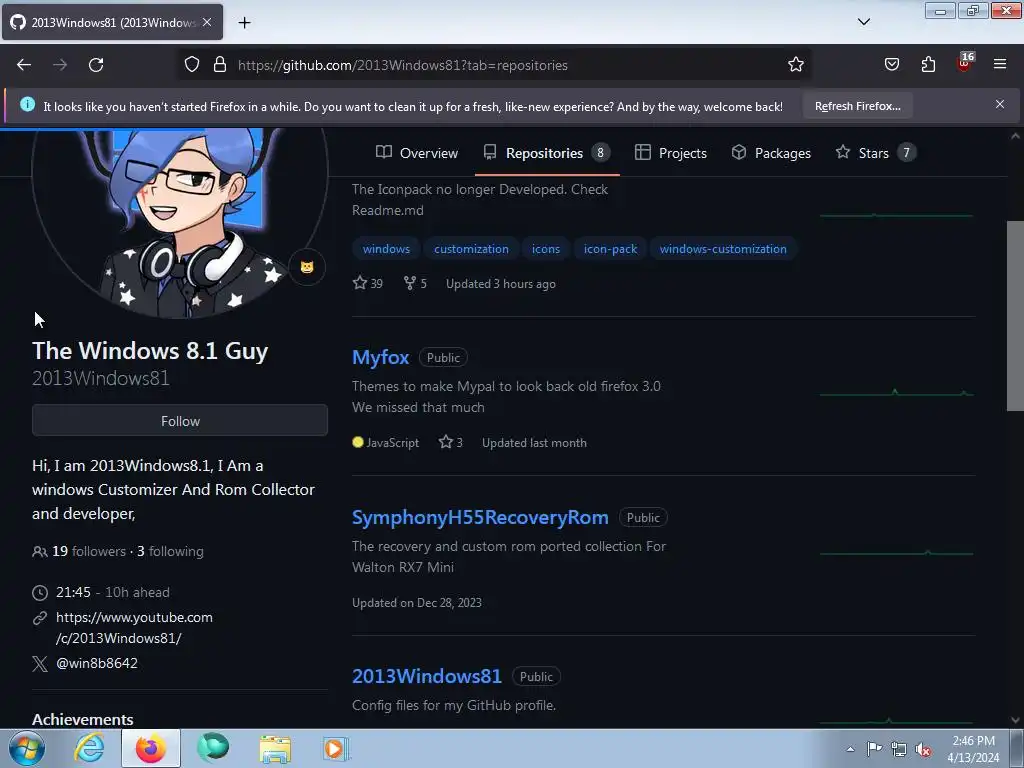
Task: Open Windows Explorer from taskbar
Action: pos(275,748)
